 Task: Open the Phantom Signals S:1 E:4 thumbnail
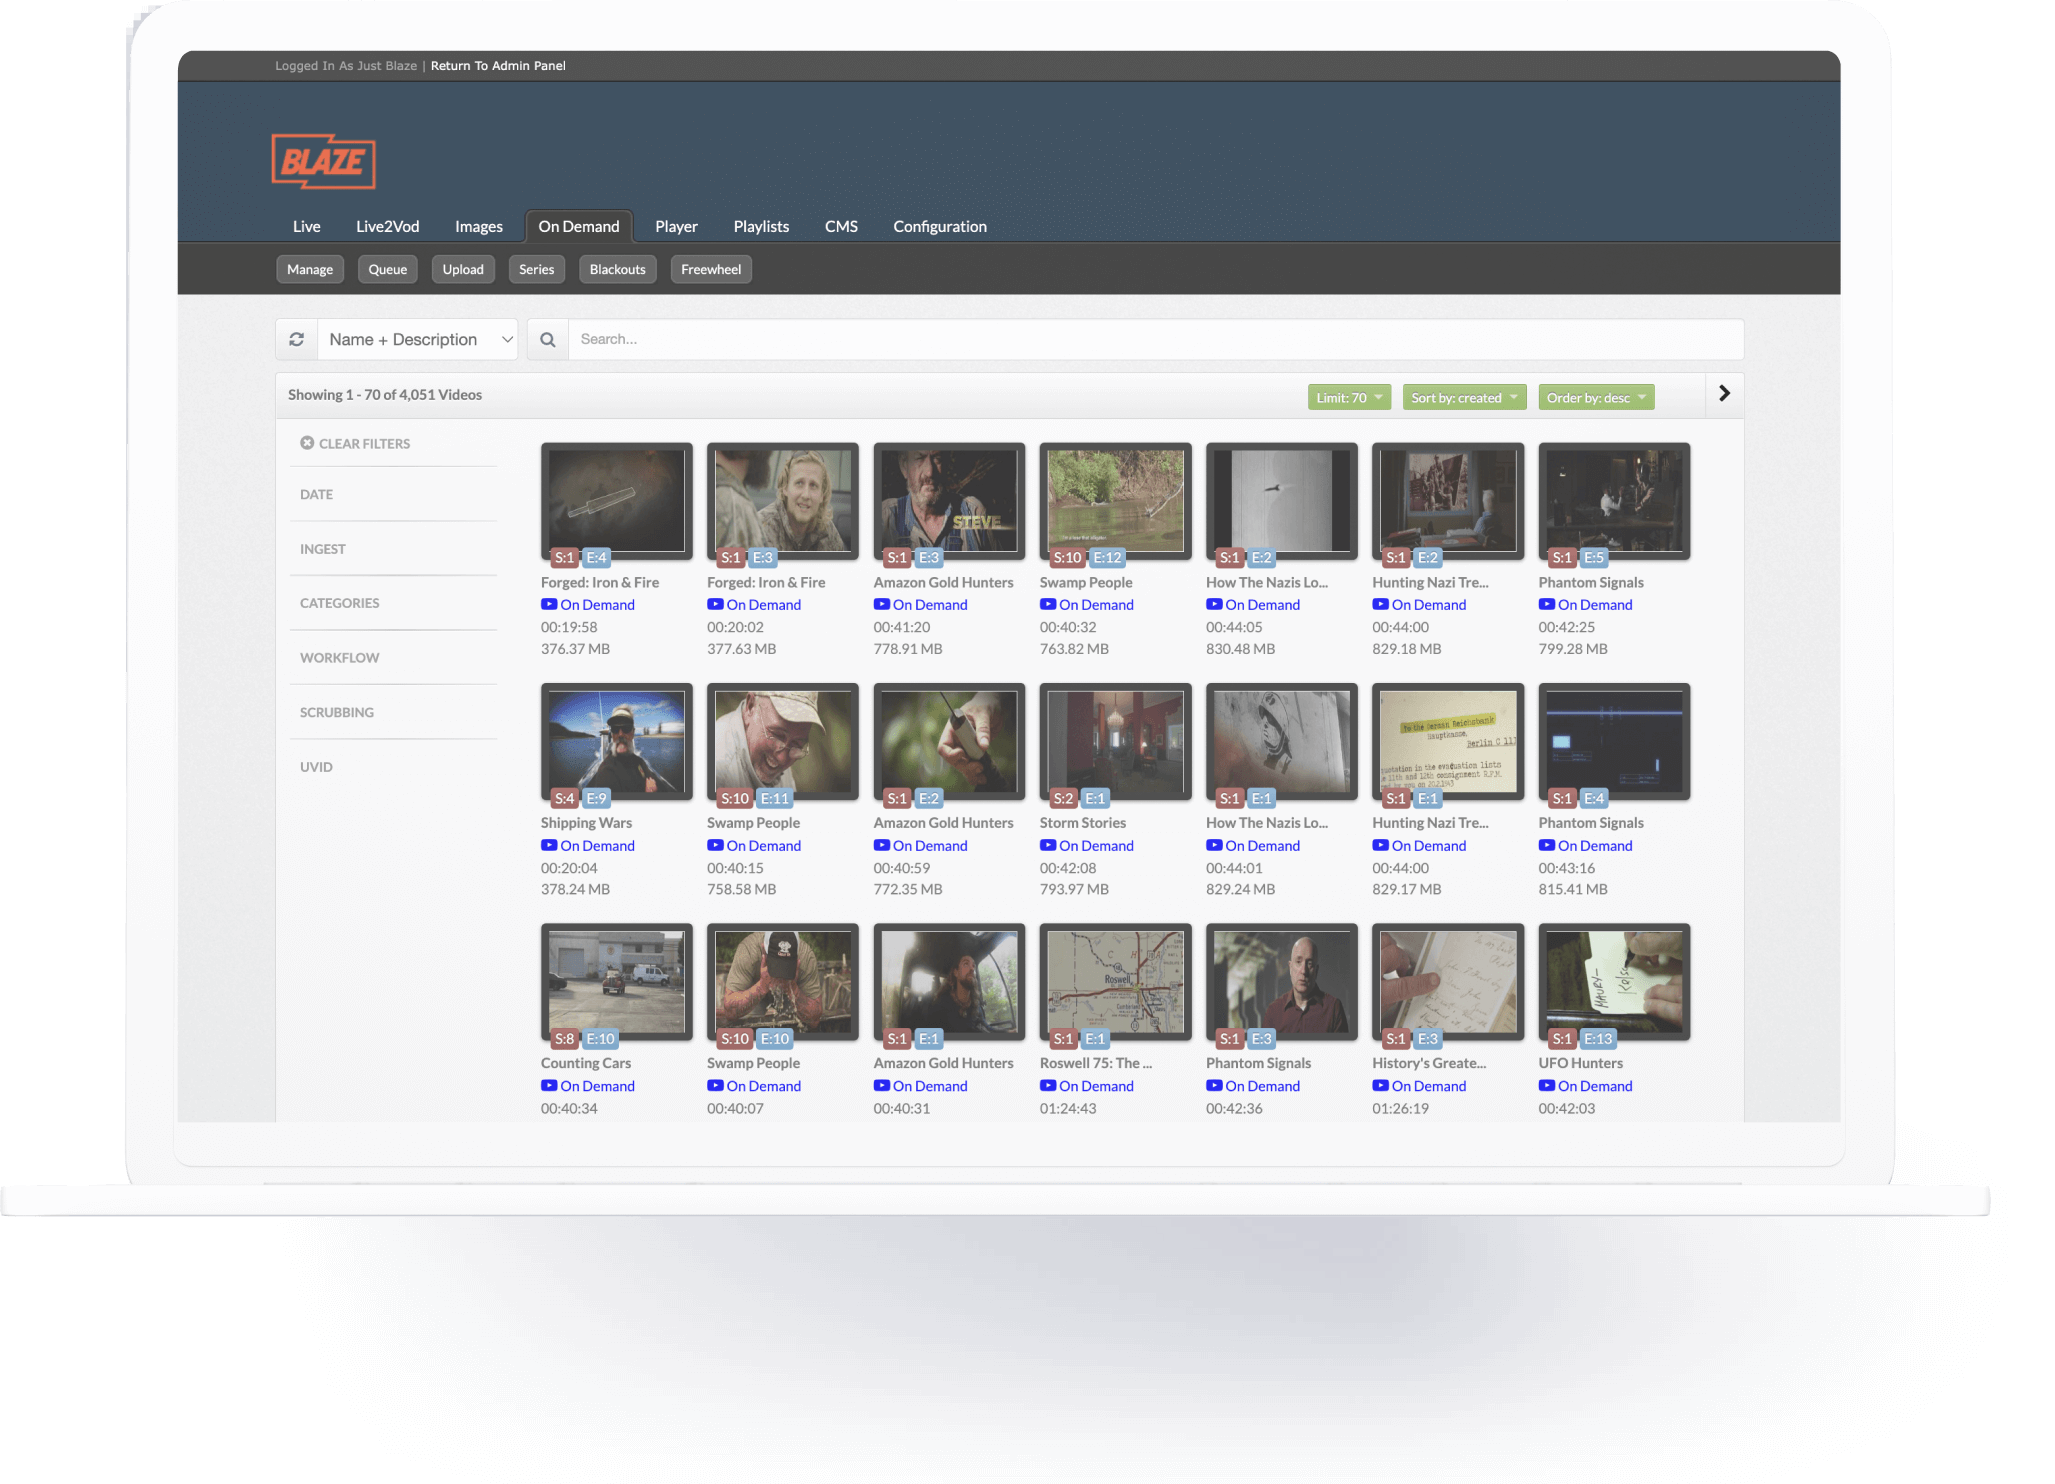[1614, 742]
